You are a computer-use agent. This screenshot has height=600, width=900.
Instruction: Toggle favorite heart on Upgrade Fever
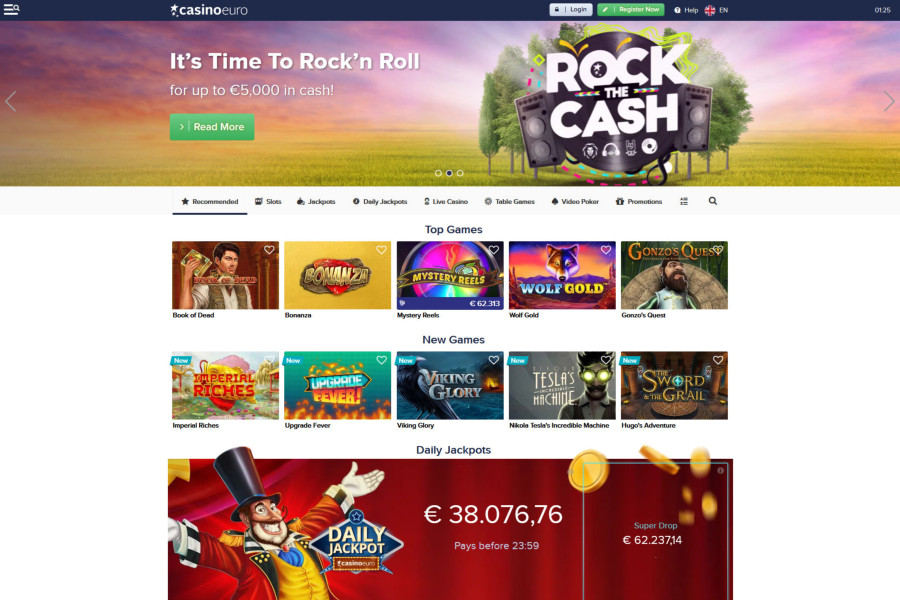381,360
